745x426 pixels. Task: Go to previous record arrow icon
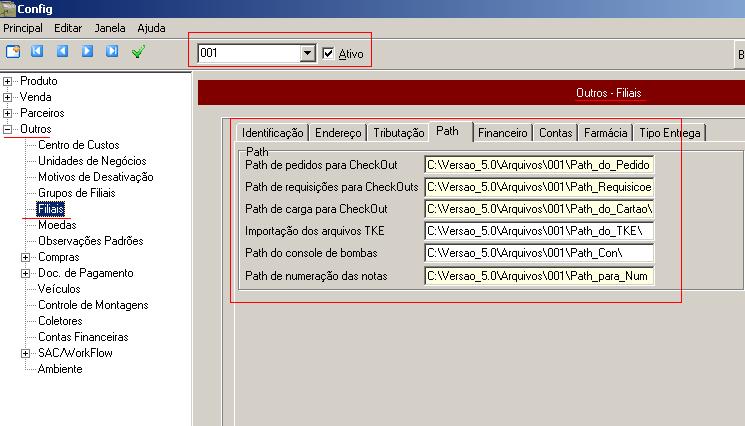[x=62, y=51]
